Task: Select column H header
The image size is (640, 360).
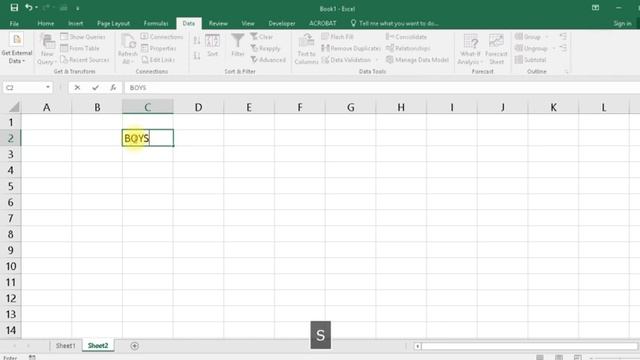Action: 401,107
